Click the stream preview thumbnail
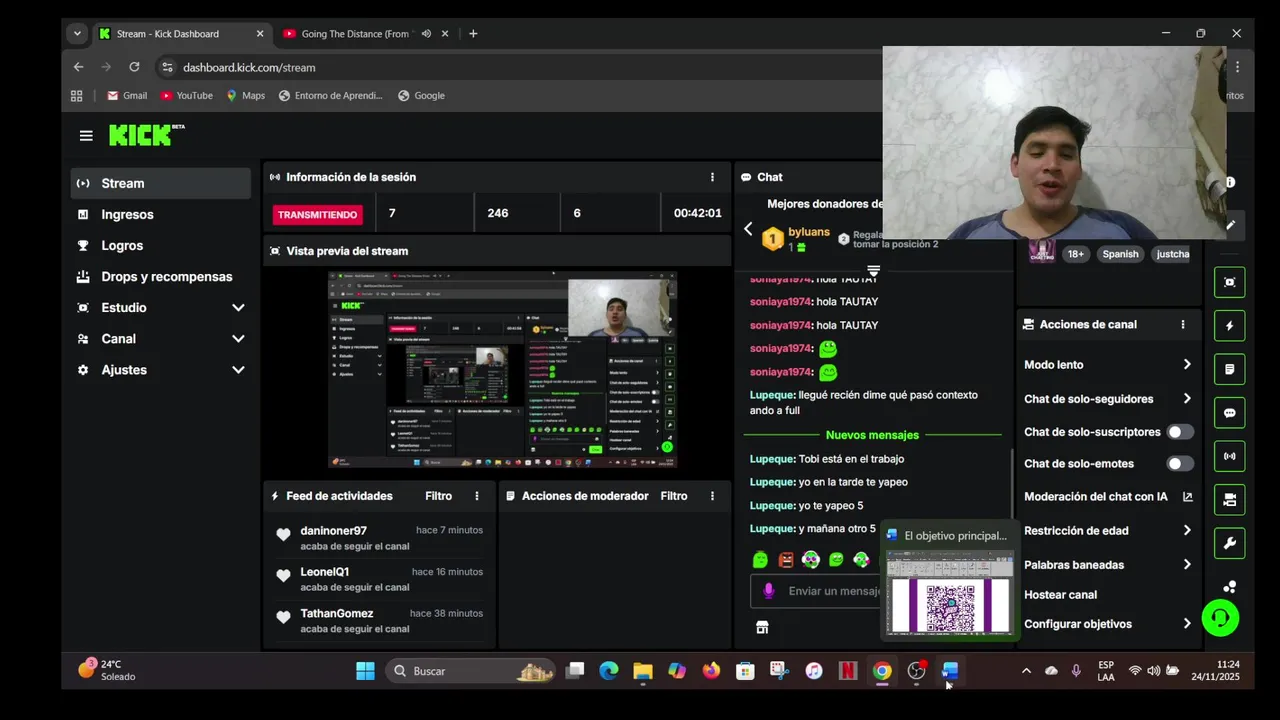 (x=503, y=370)
